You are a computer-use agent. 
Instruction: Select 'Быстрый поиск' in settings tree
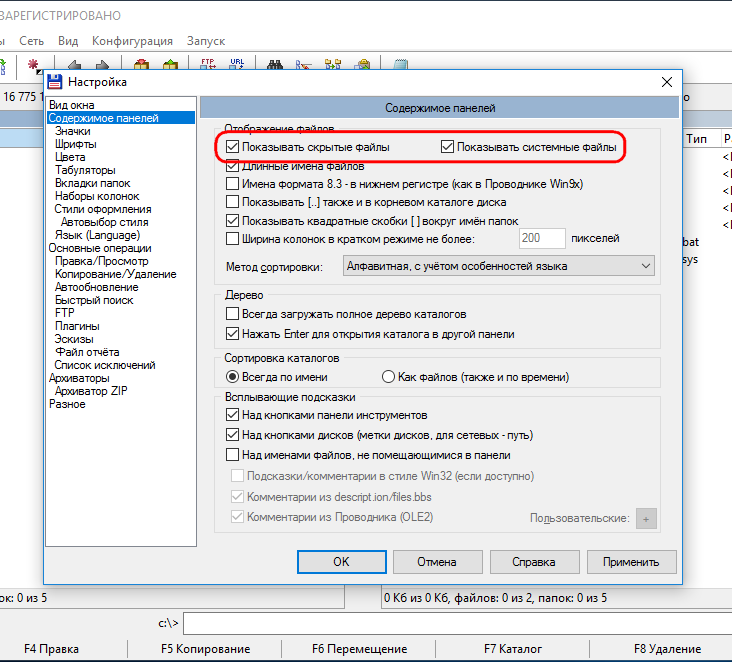(94, 300)
